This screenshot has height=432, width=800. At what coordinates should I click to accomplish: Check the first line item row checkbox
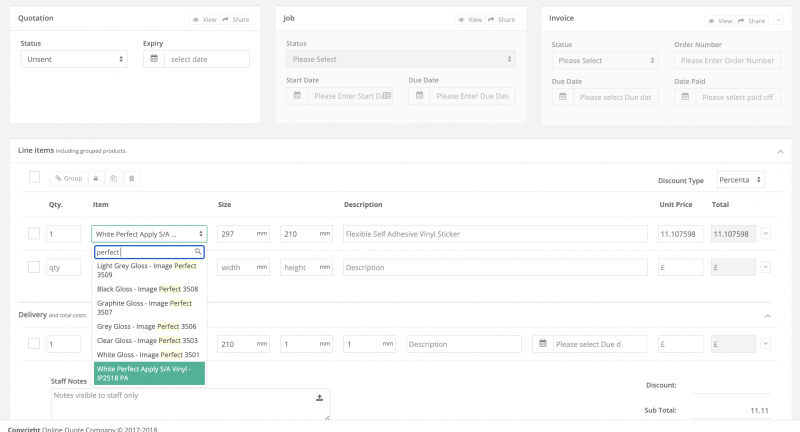pos(34,233)
